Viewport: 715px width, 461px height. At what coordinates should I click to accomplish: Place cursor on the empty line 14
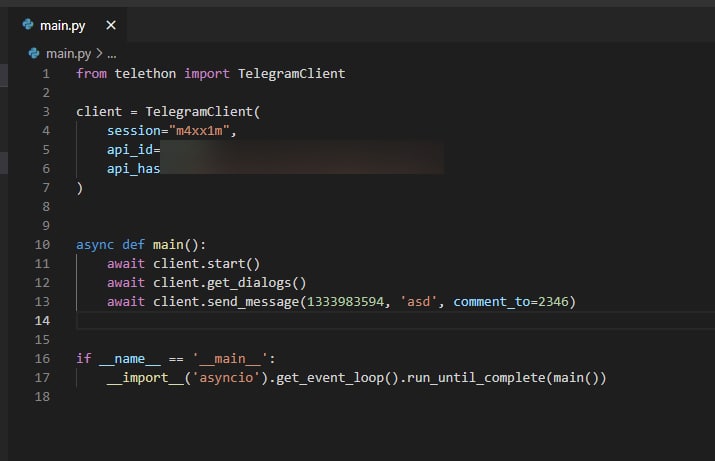(396, 321)
